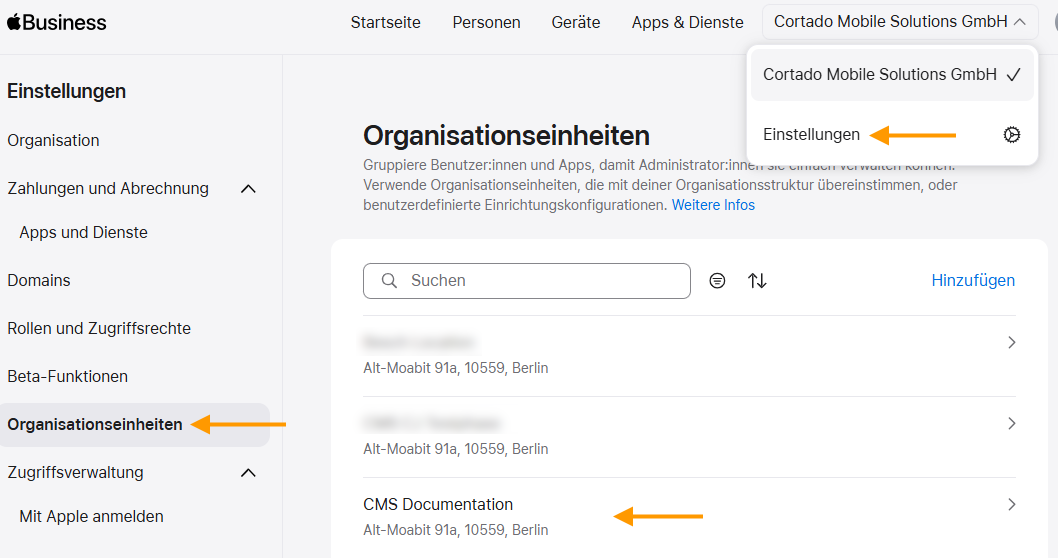Open the CMS Documentation row chevron
The image size is (1058, 558).
coord(1011,505)
